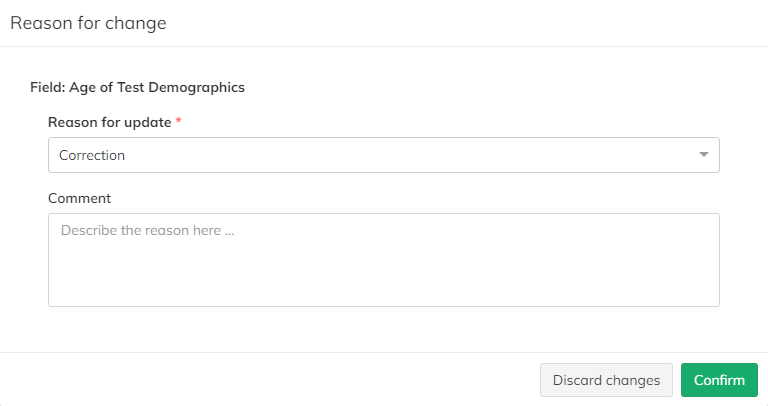
Task: Click the 'Field: Age of Test Demographics' text
Action: click(137, 87)
